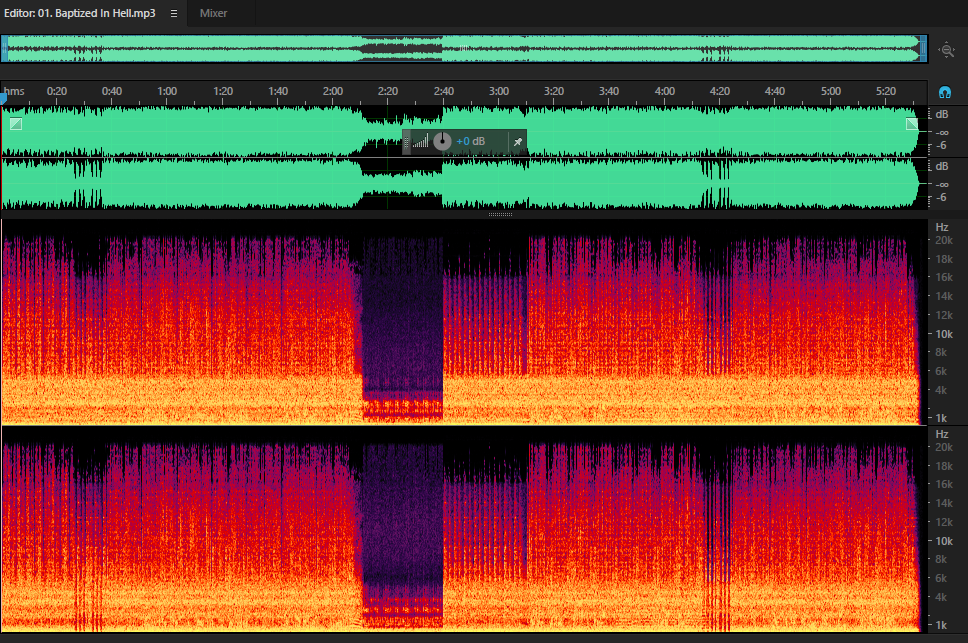Click the fade-out handle on the waveform
Viewport: 968px width, 643px height.
912,124
